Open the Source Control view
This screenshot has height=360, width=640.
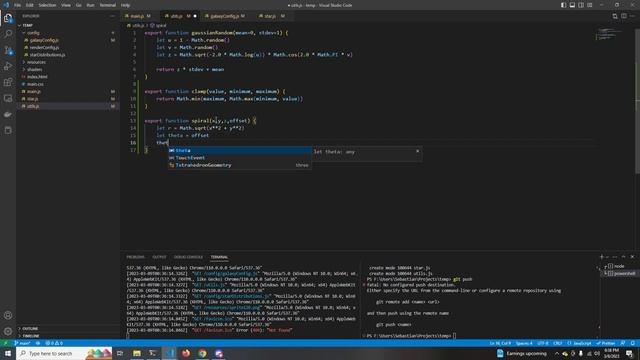(8, 50)
